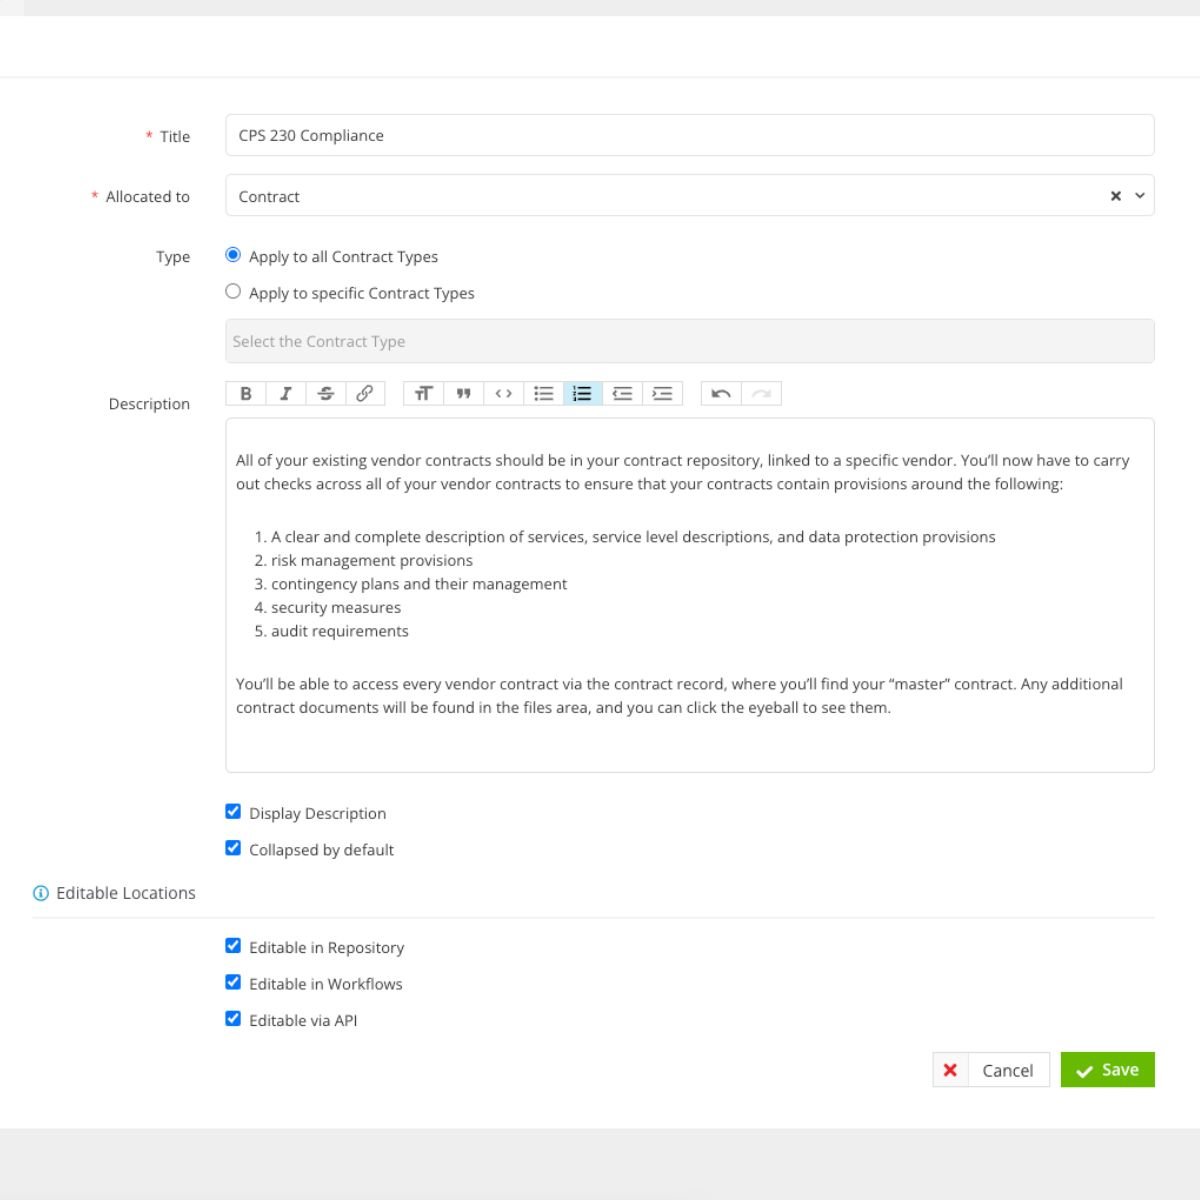The width and height of the screenshot is (1200, 1200).
Task: Click the undo icon in the editor toolbar
Action: pos(720,393)
